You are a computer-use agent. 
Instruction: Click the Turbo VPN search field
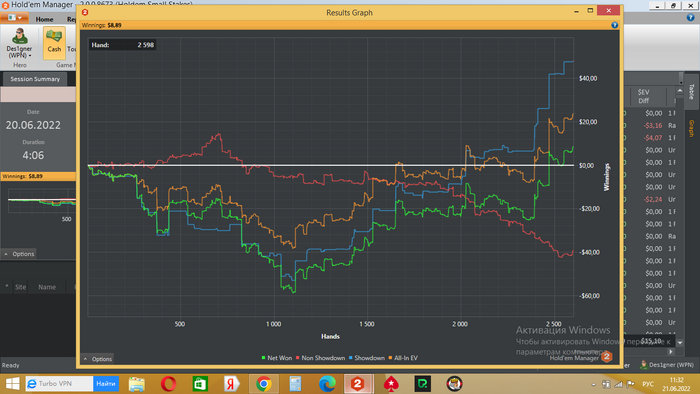click(x=59, y=384)
